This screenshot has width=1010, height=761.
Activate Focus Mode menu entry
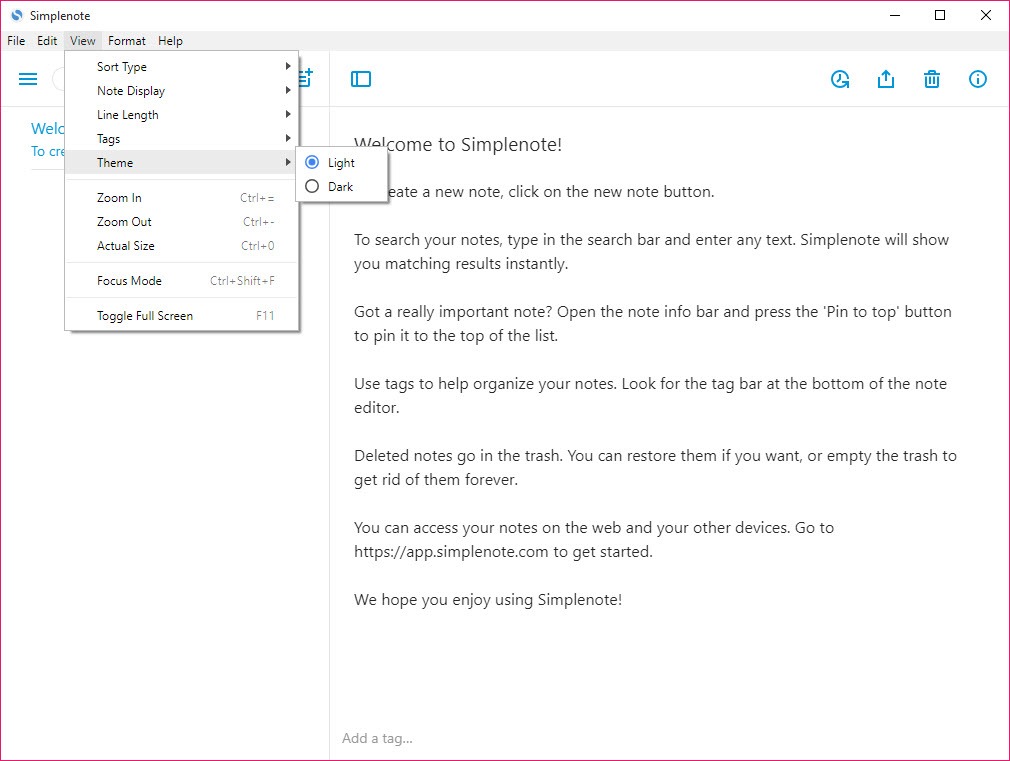[182, 281]
